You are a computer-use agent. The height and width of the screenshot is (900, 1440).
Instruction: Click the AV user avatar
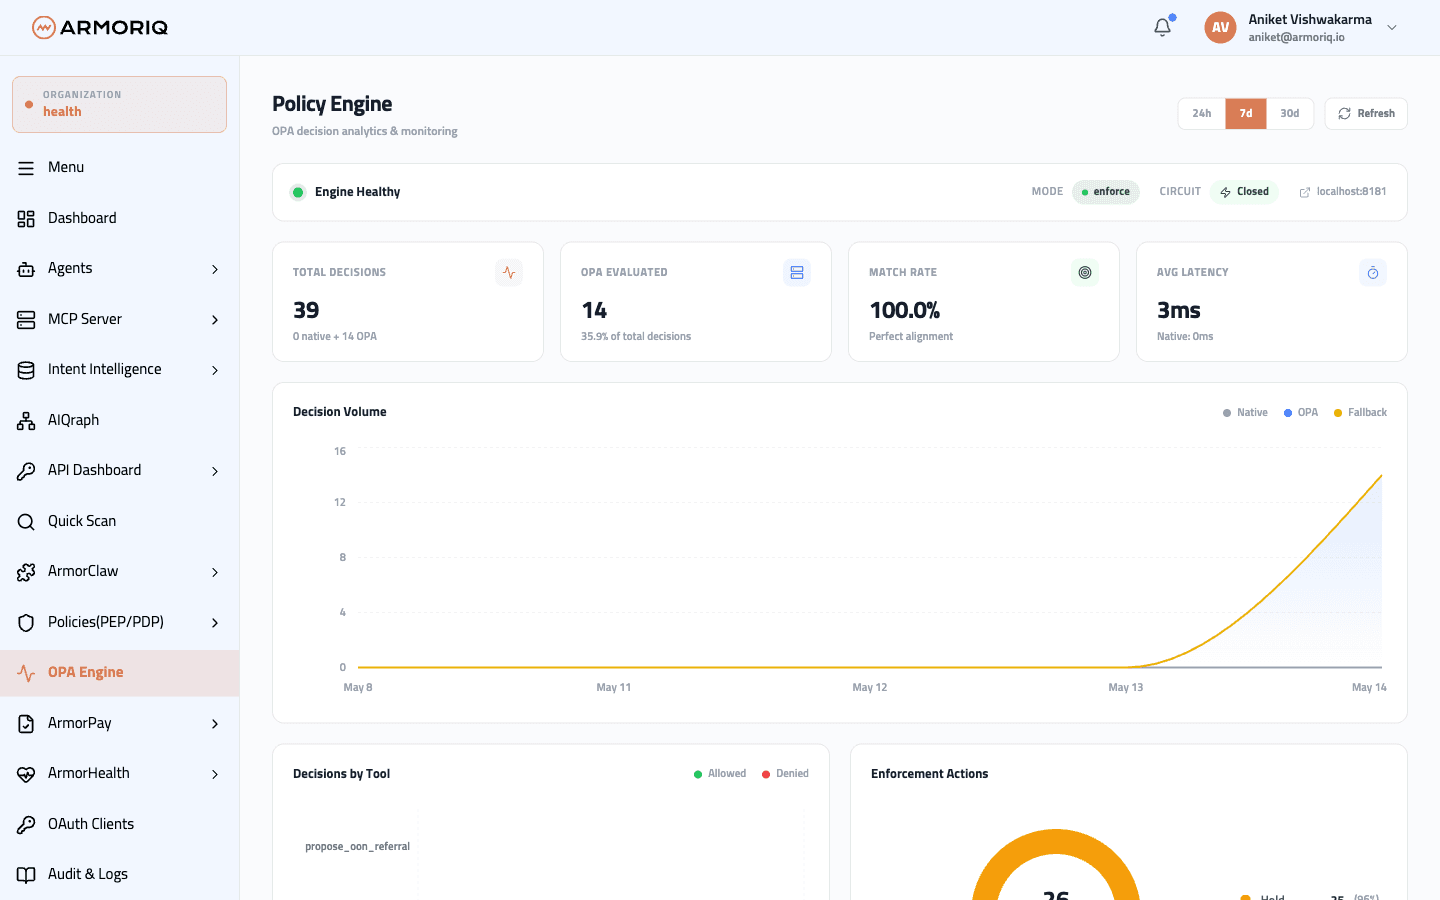pos(1220,27)
